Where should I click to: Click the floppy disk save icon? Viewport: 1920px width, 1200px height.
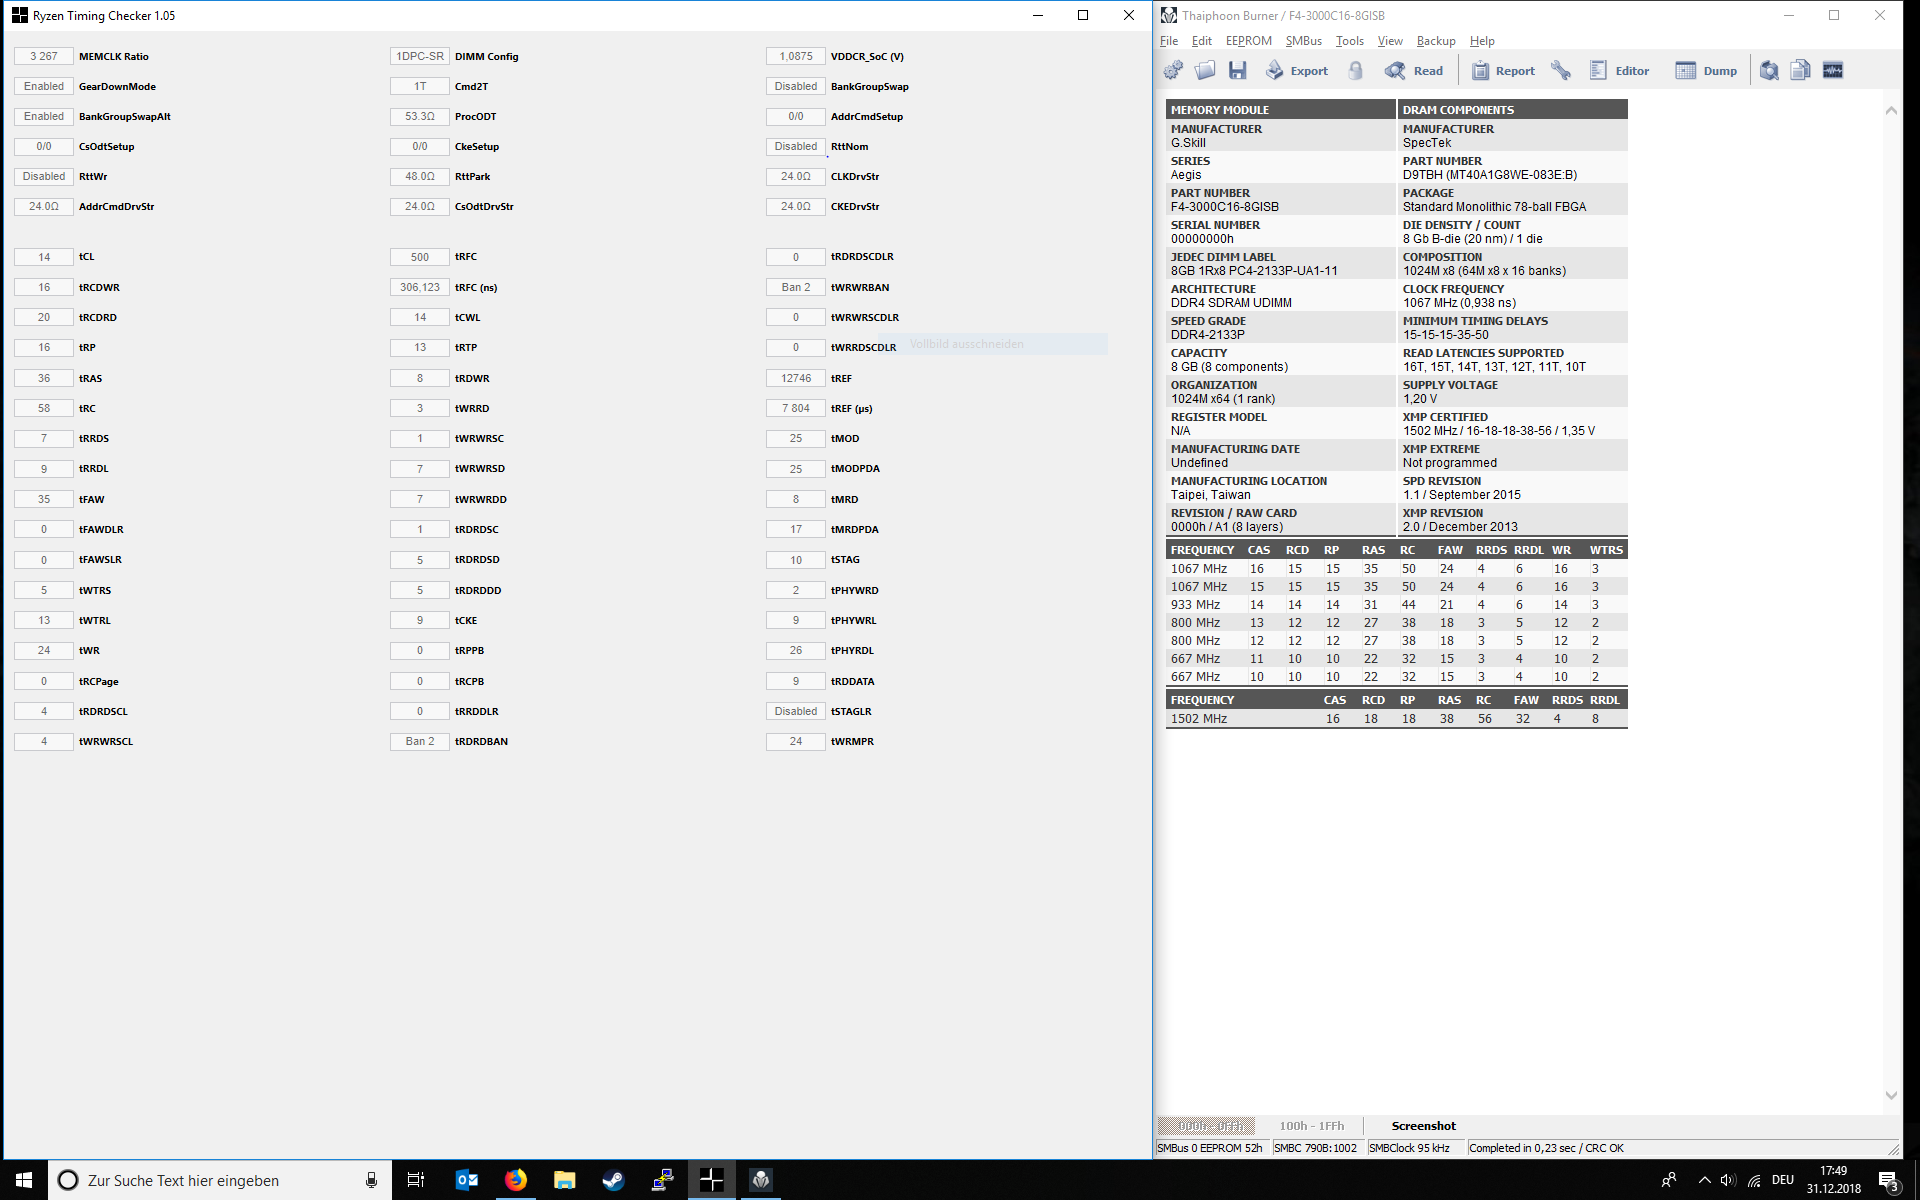(x=1238, y=70)
